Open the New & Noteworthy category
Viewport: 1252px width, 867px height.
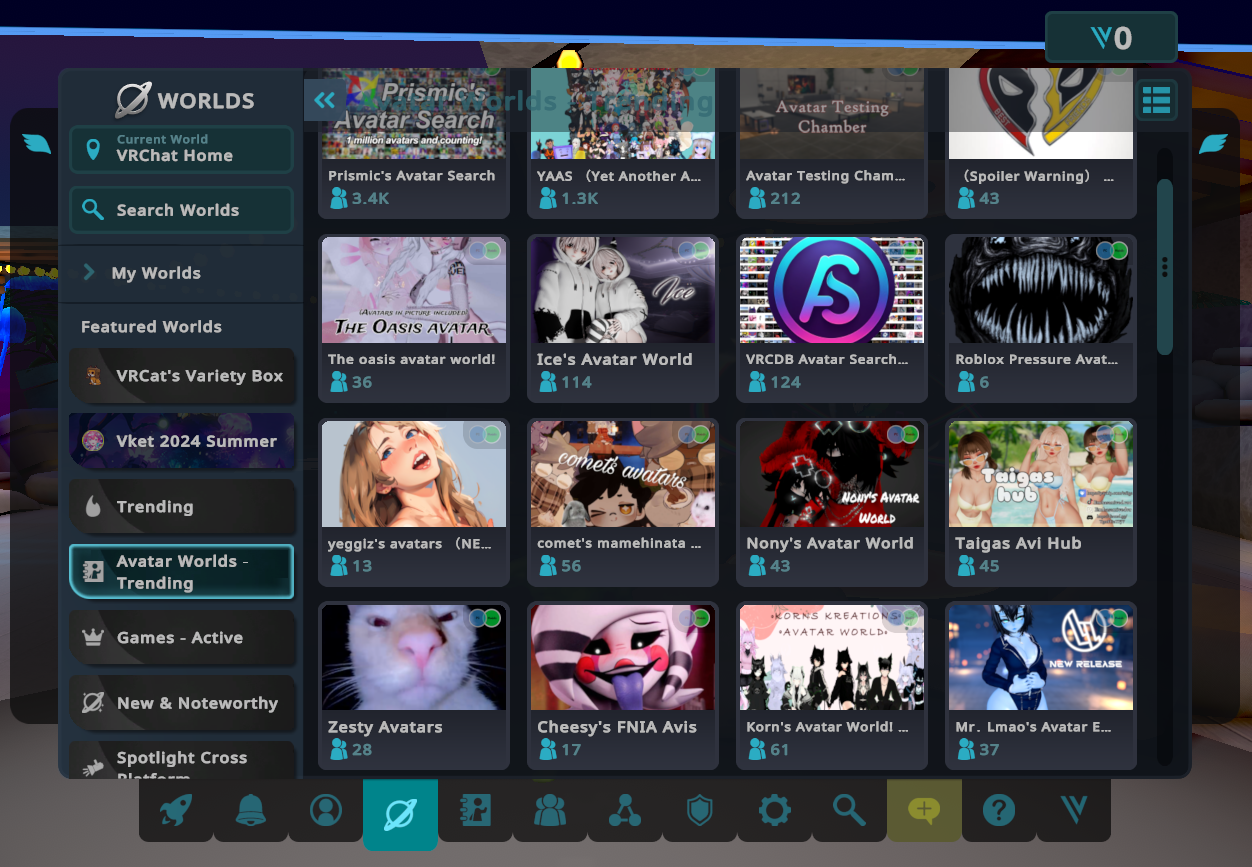(181, 703)
